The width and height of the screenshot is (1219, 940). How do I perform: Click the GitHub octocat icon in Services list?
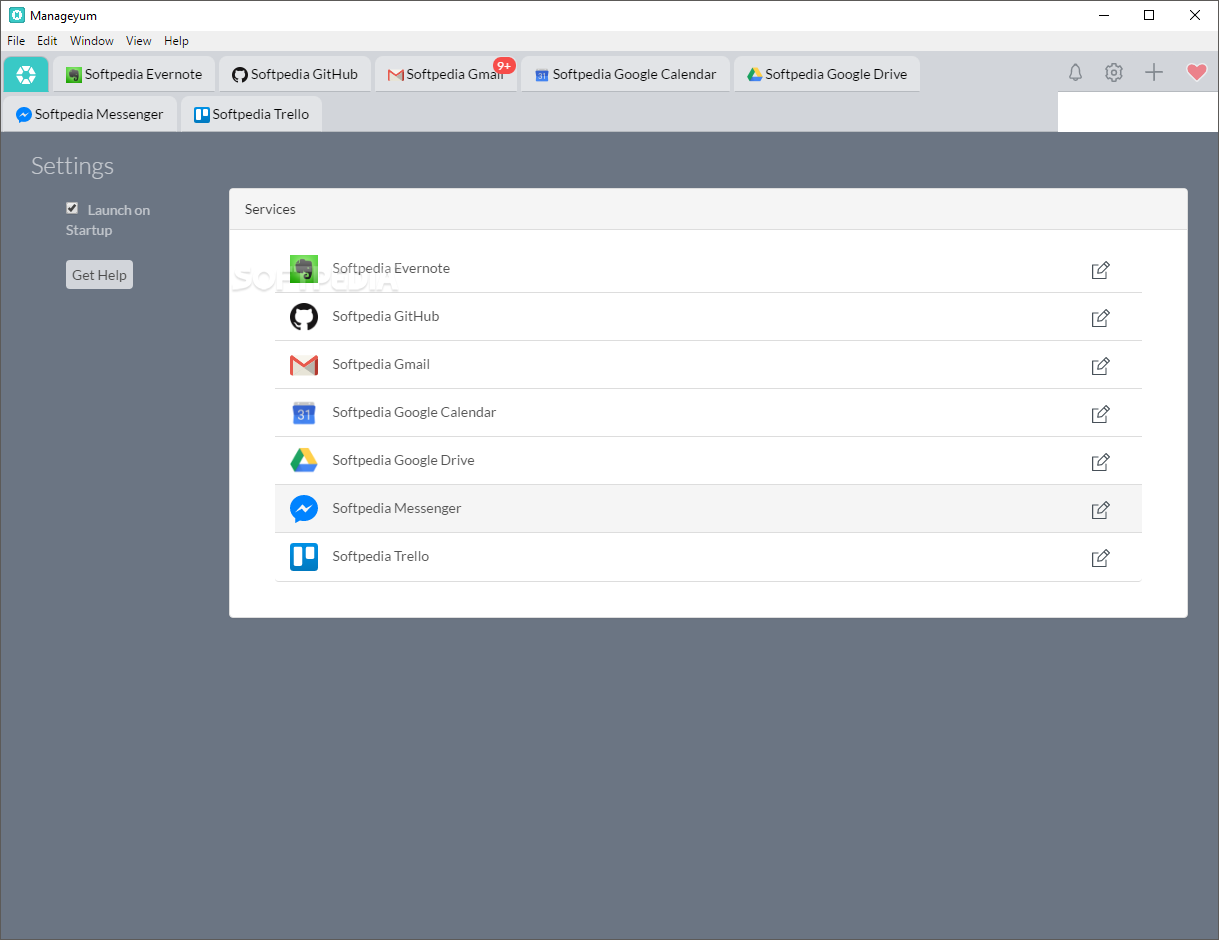coord(304,317)
